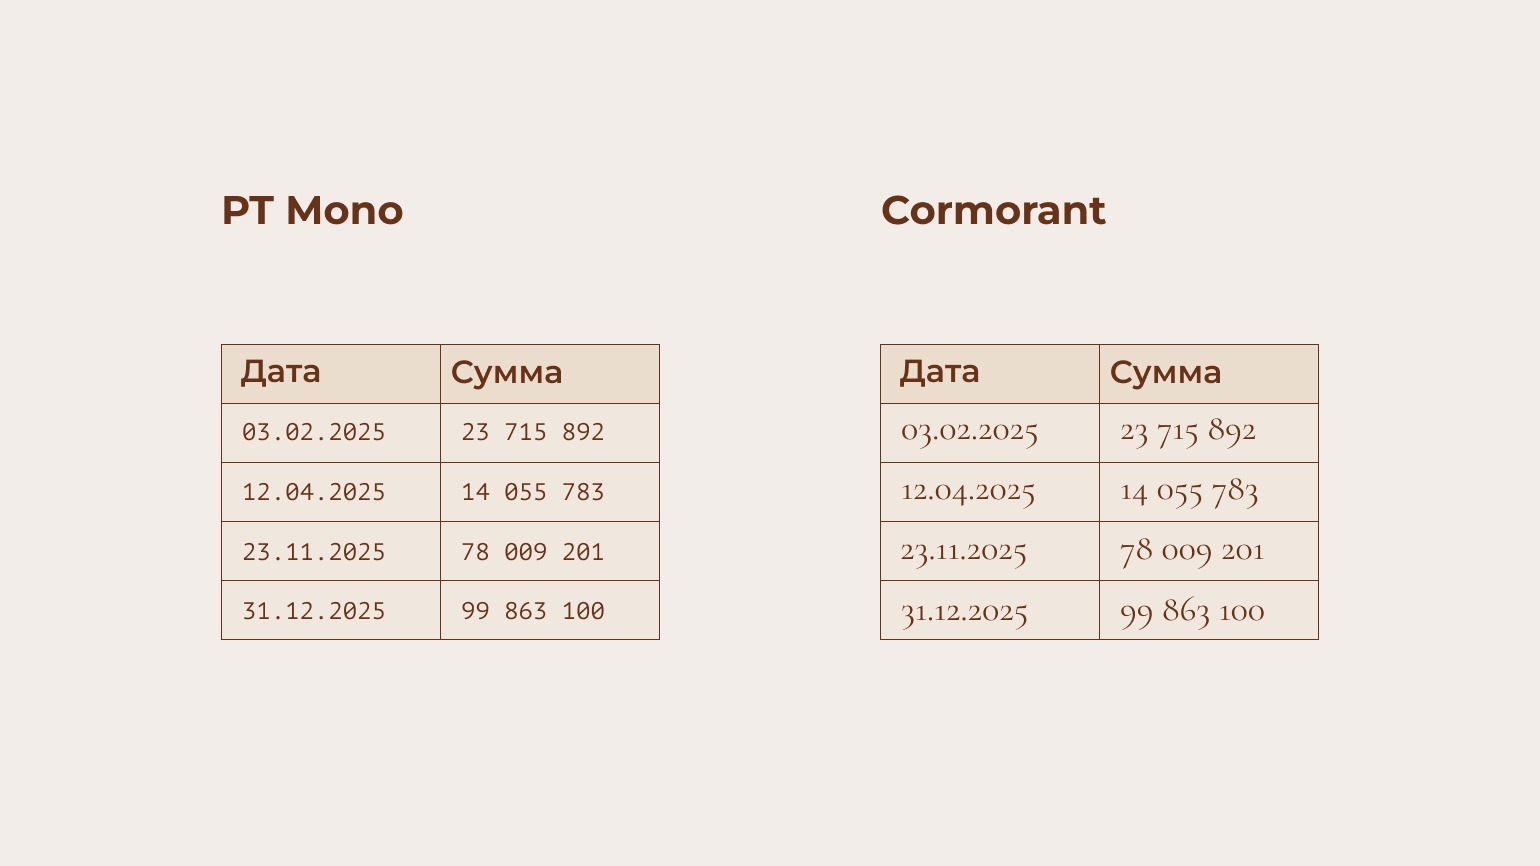Screen dimensions: 1540x866
Task: Click 31.12.2025 cell in Cormorant table
Action: click(x=964, y=611)
